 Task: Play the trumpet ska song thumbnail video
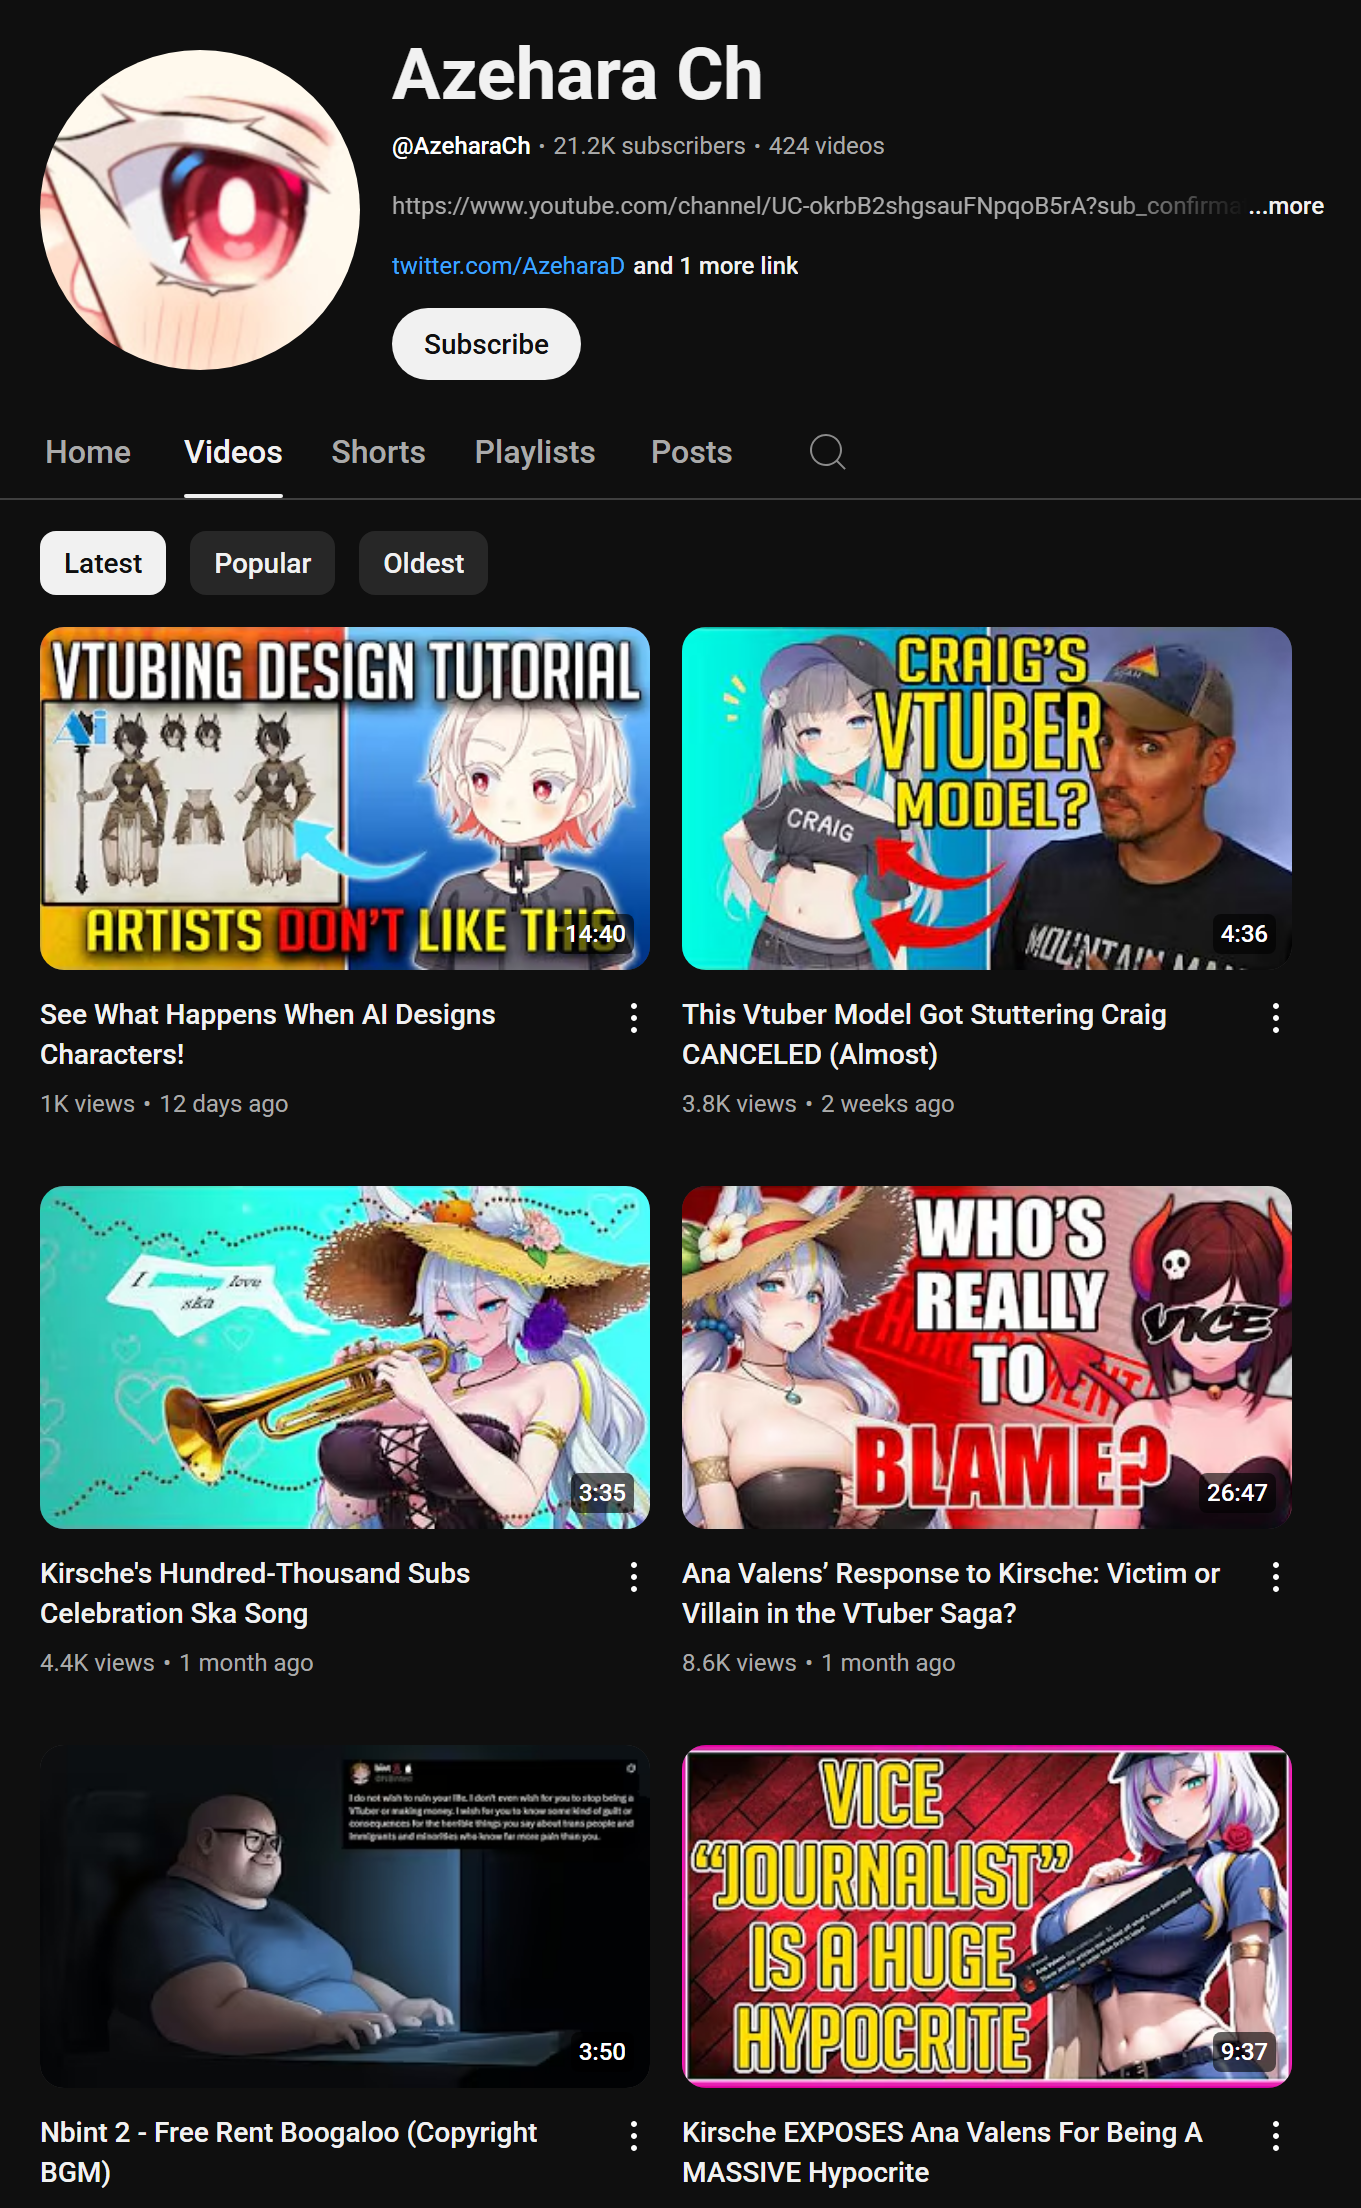tap(345, 1357)
